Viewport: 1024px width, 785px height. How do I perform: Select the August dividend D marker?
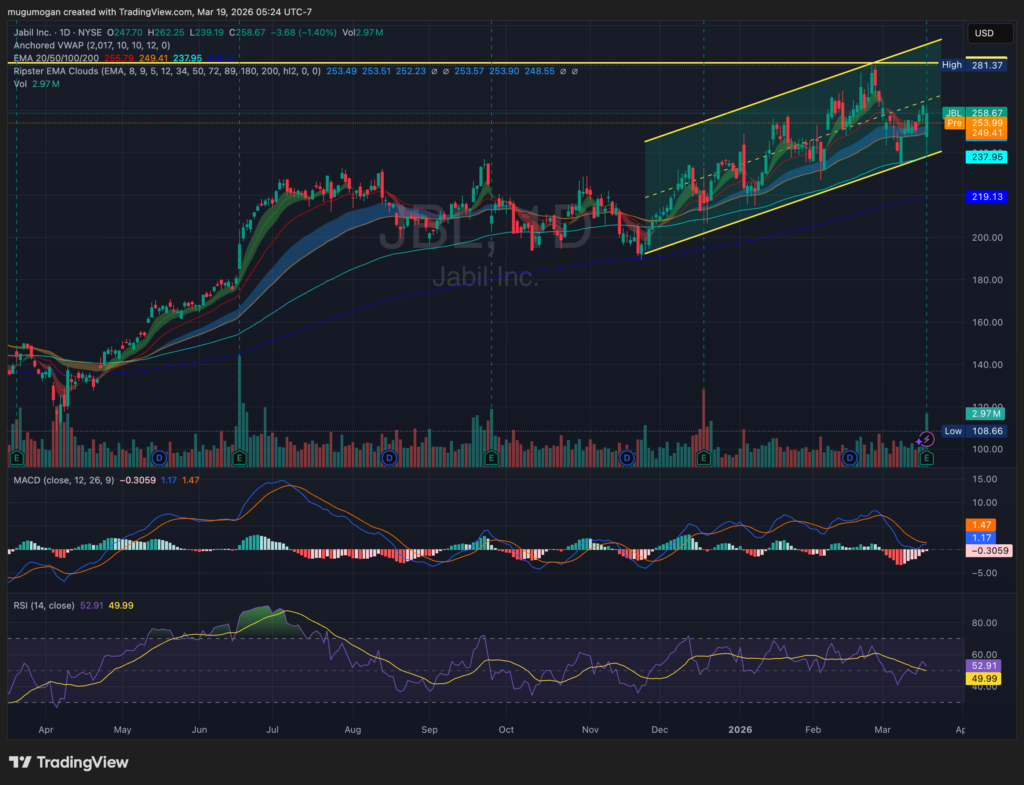pos(389,457)
